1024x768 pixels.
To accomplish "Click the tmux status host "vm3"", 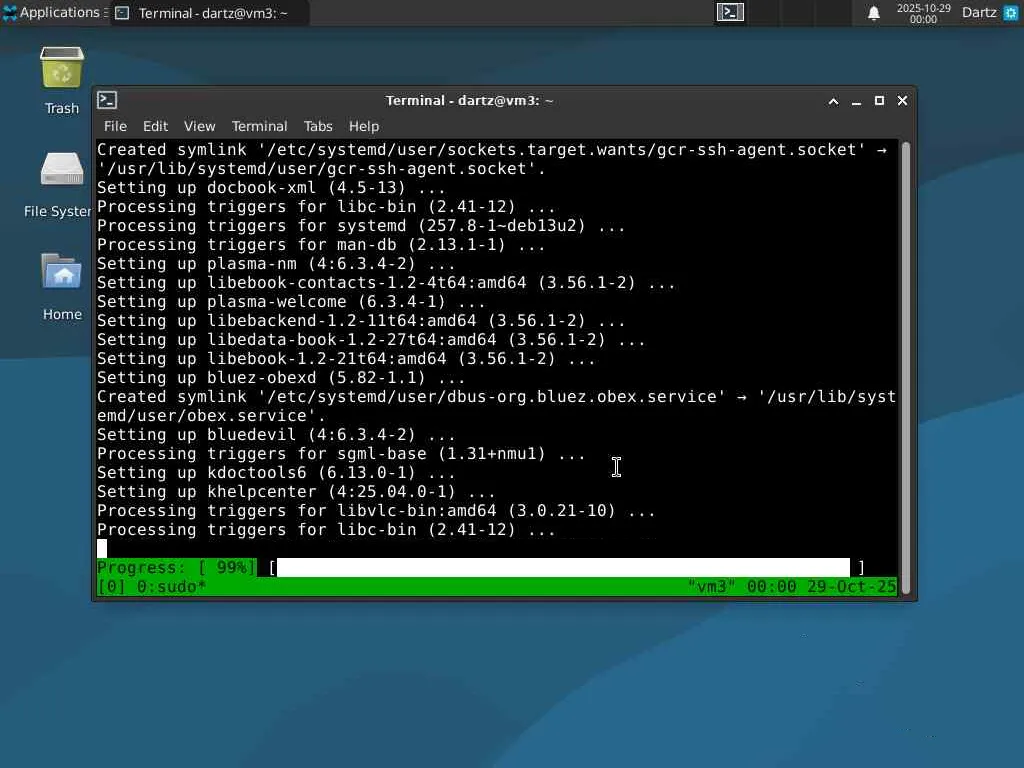I will coord(711,586).
